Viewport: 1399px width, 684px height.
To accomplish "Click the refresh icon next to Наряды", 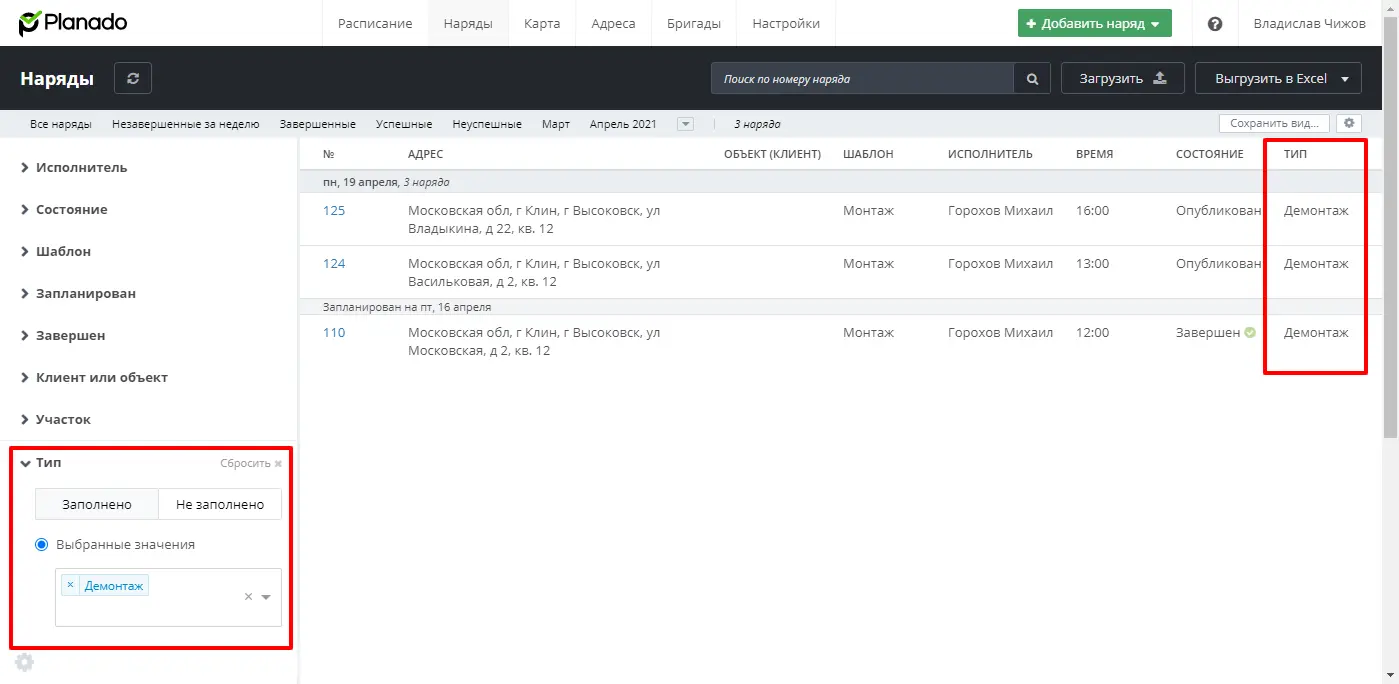I will tap(133, 78).
